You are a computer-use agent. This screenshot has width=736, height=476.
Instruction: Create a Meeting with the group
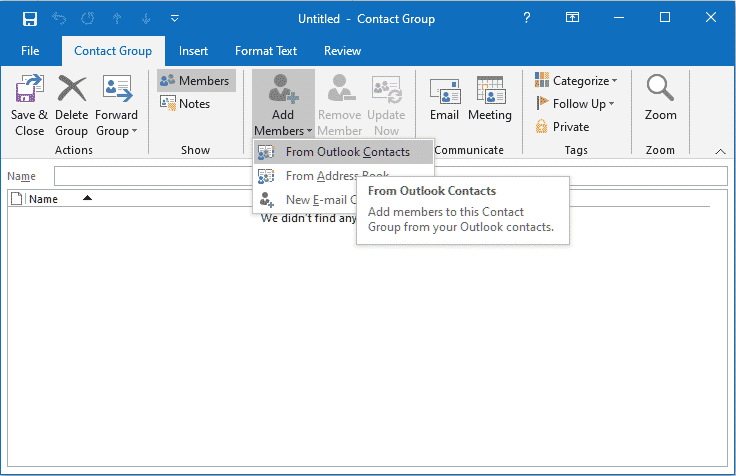(490, 99)
